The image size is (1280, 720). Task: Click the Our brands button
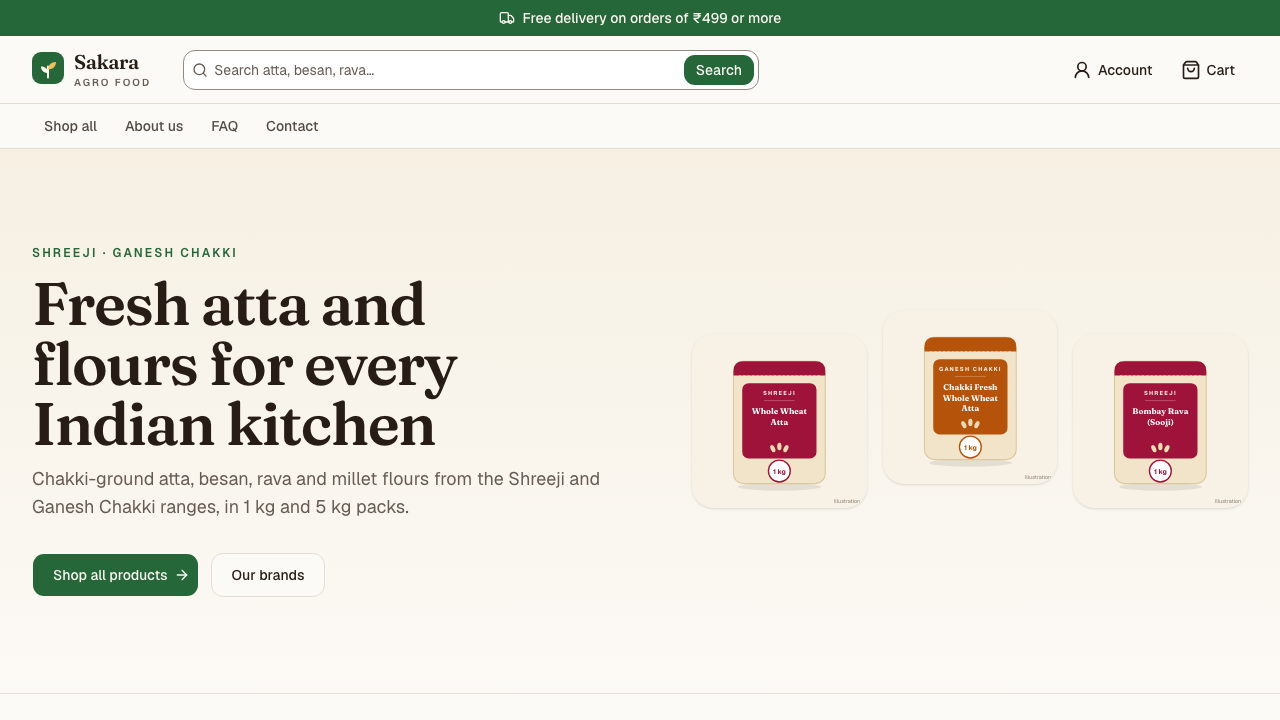pos(268,575)
